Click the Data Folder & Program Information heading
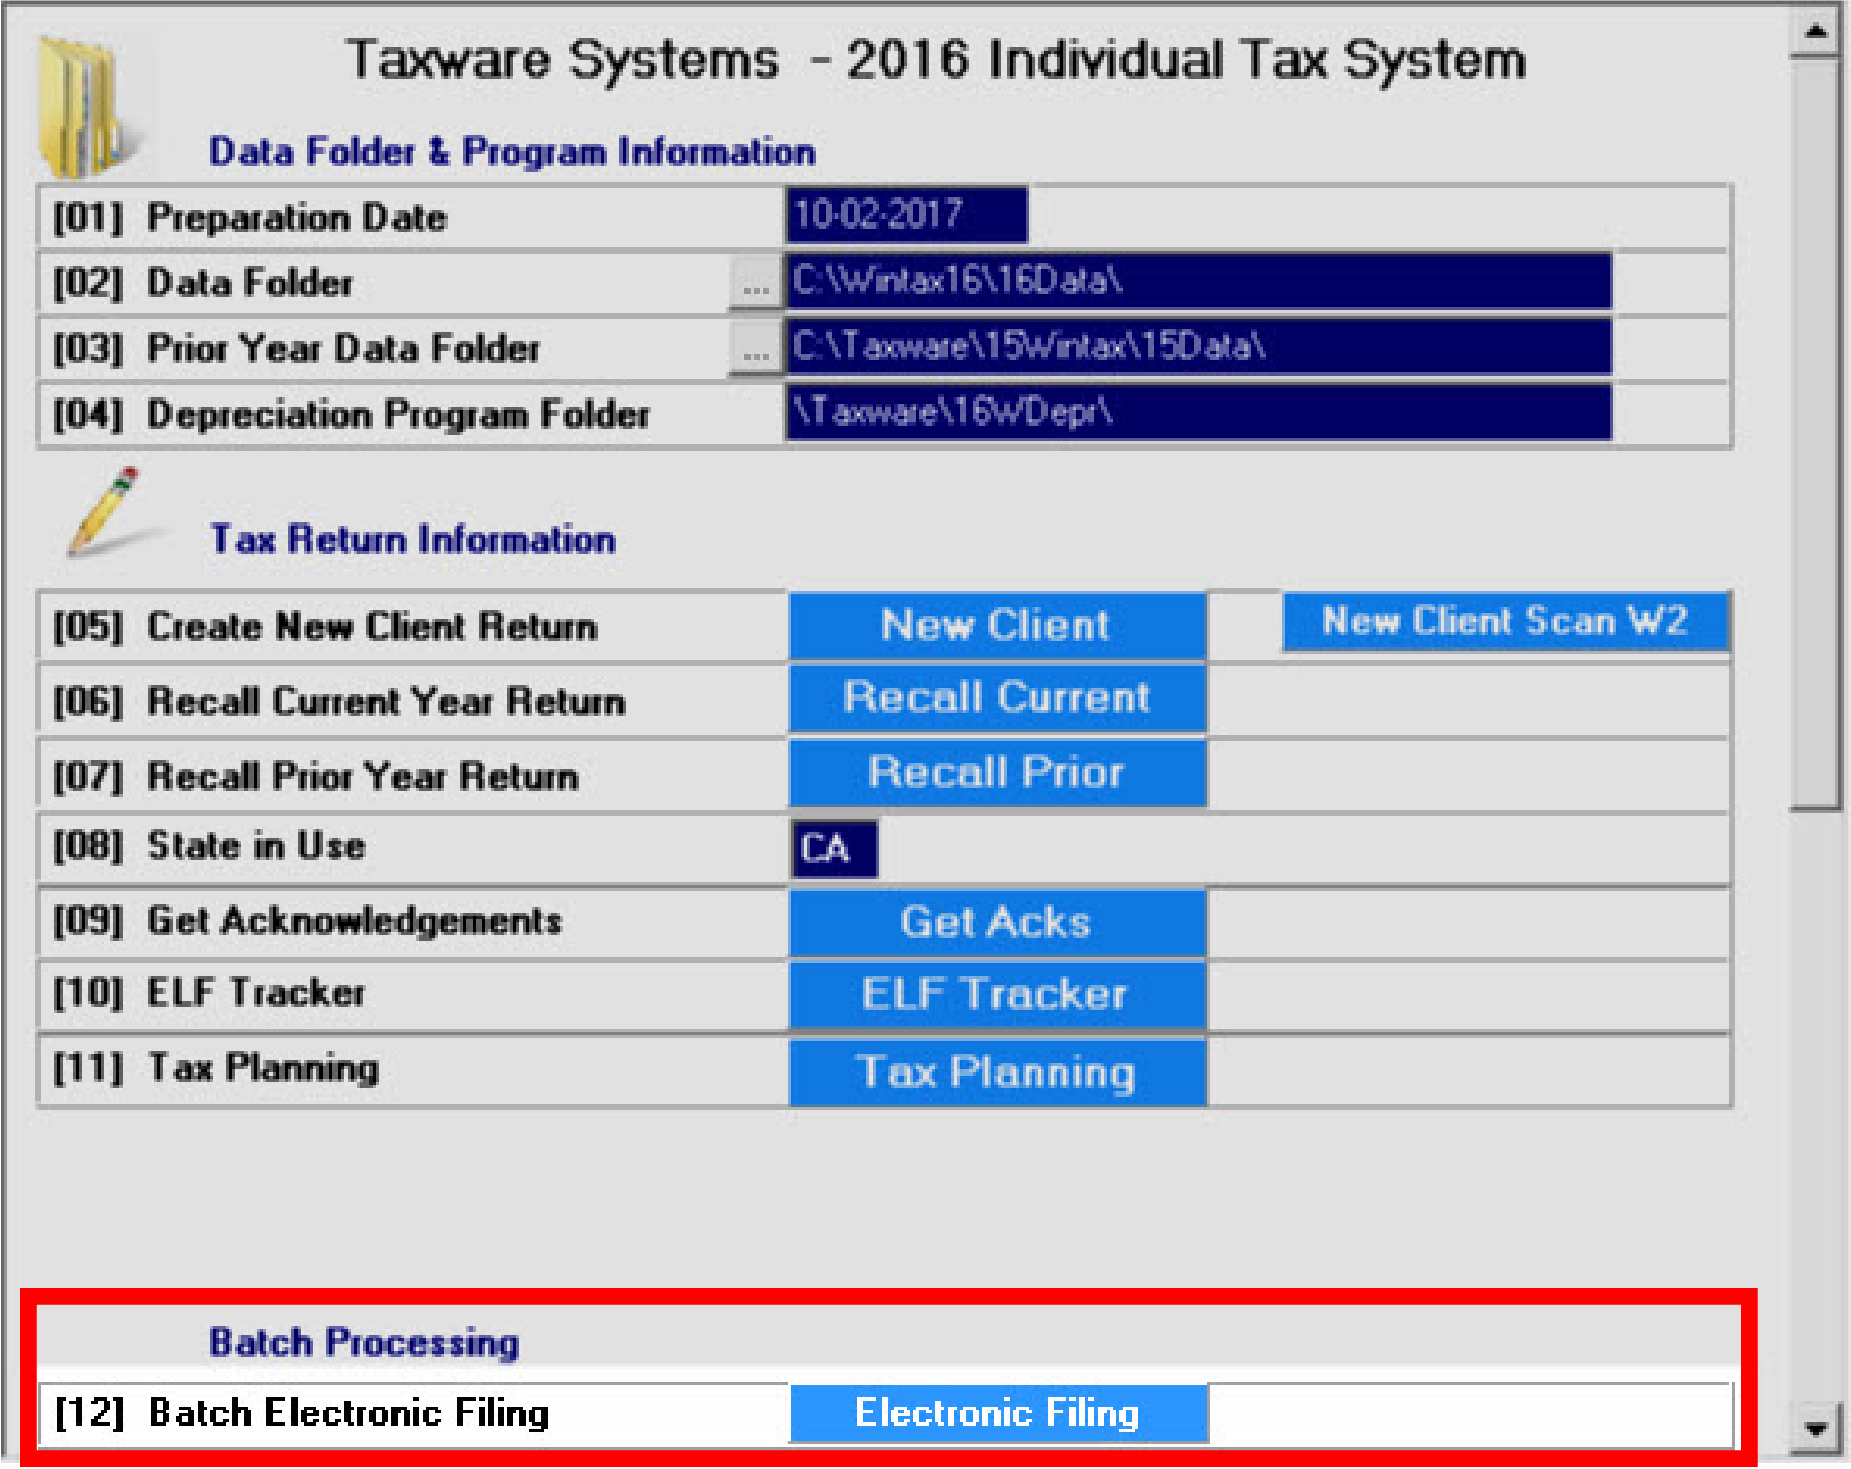The image size is (1851, 1469). [x=512, y=152]
